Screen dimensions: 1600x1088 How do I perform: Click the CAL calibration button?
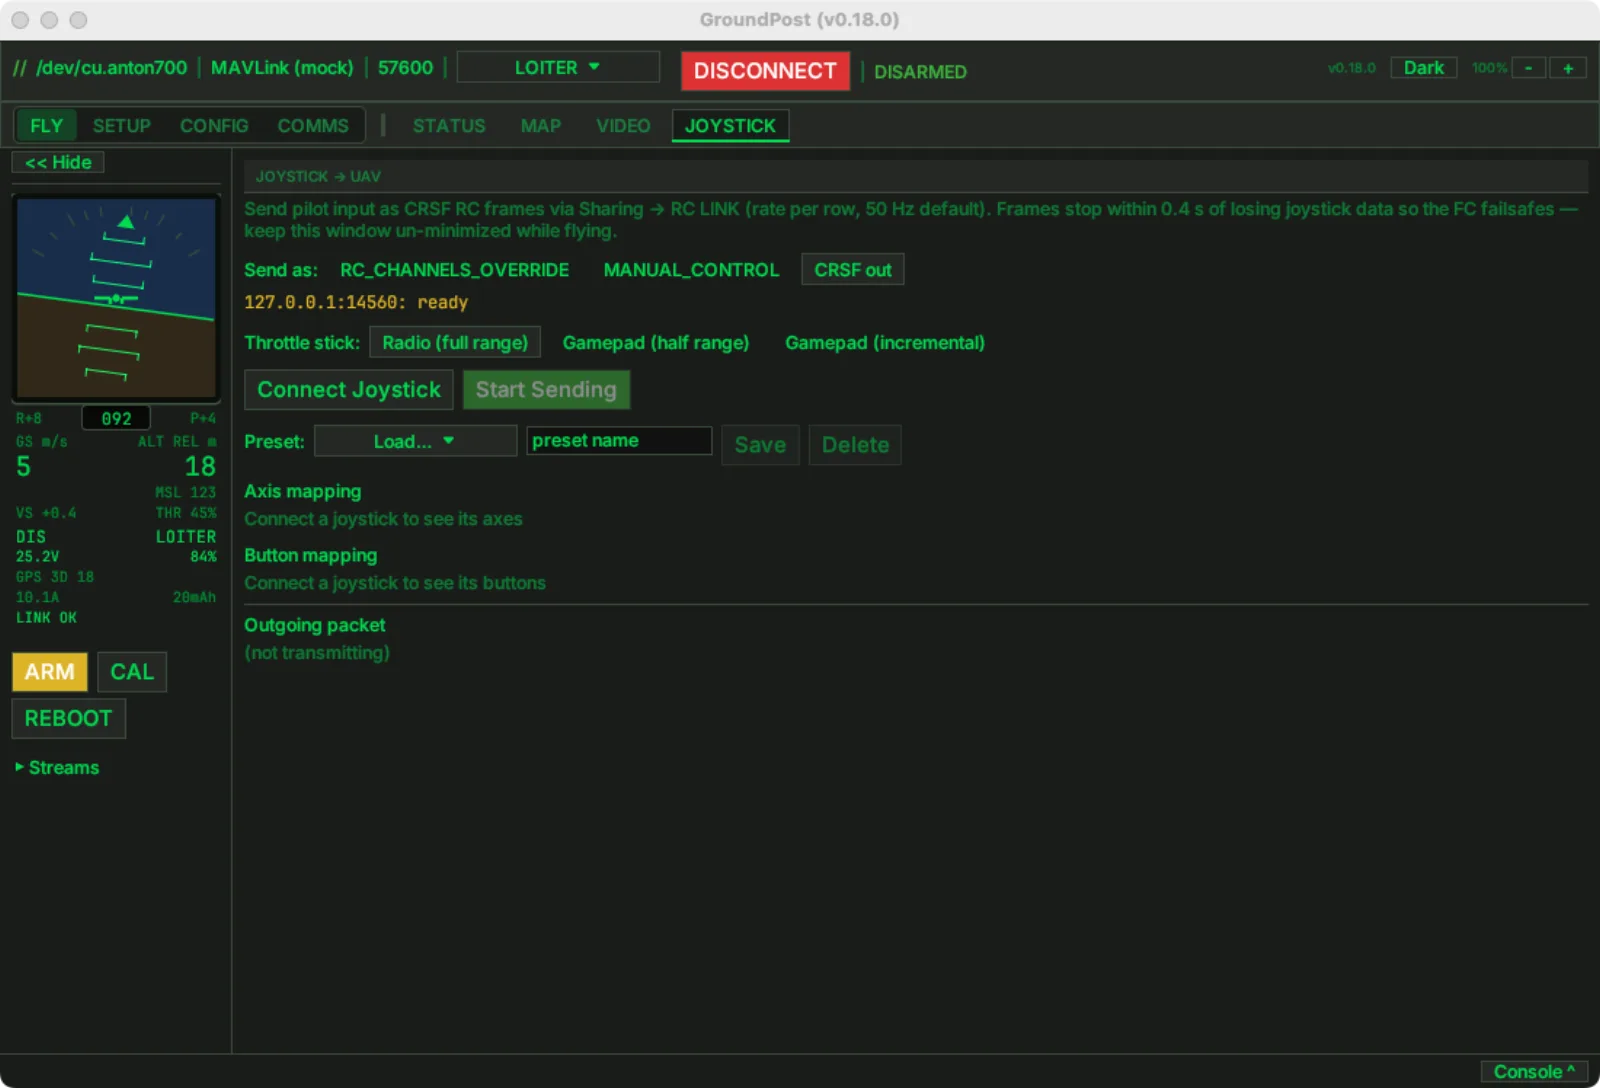tap(132, 672)
